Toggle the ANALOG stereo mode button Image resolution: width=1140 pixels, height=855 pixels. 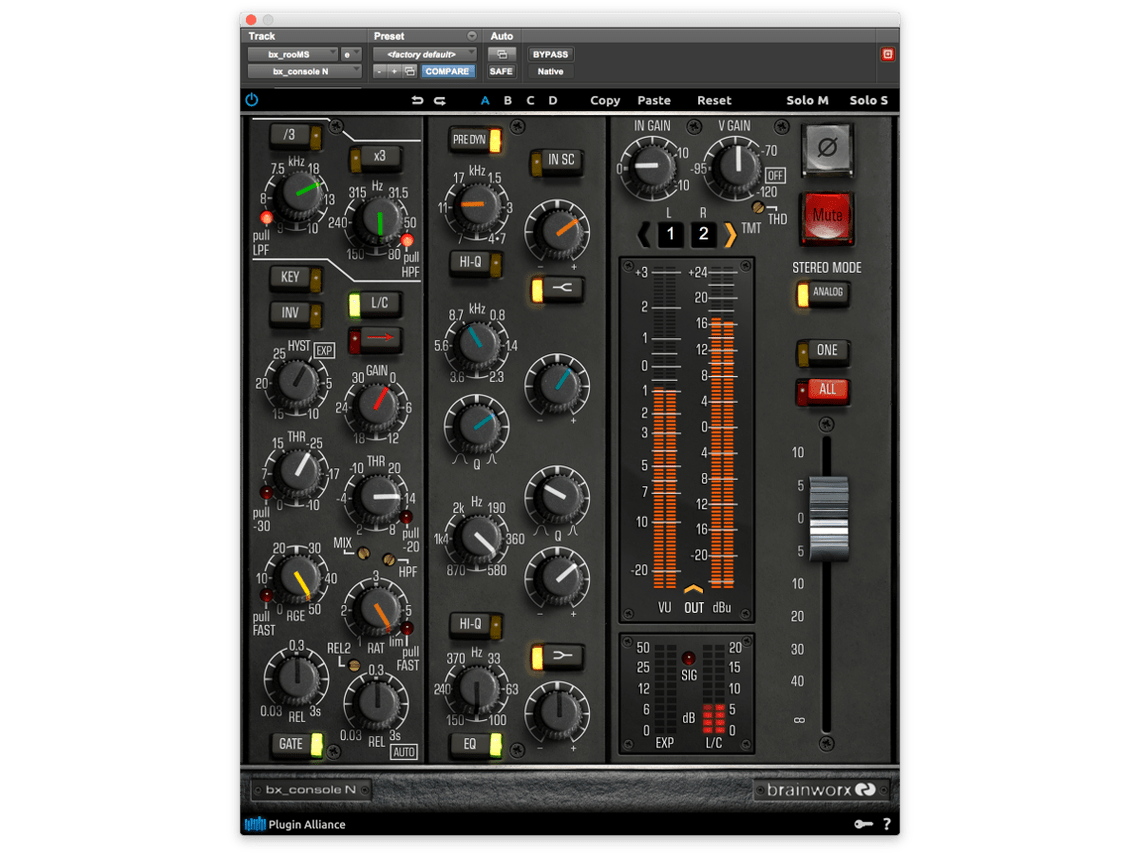click(x=823, y=294)
